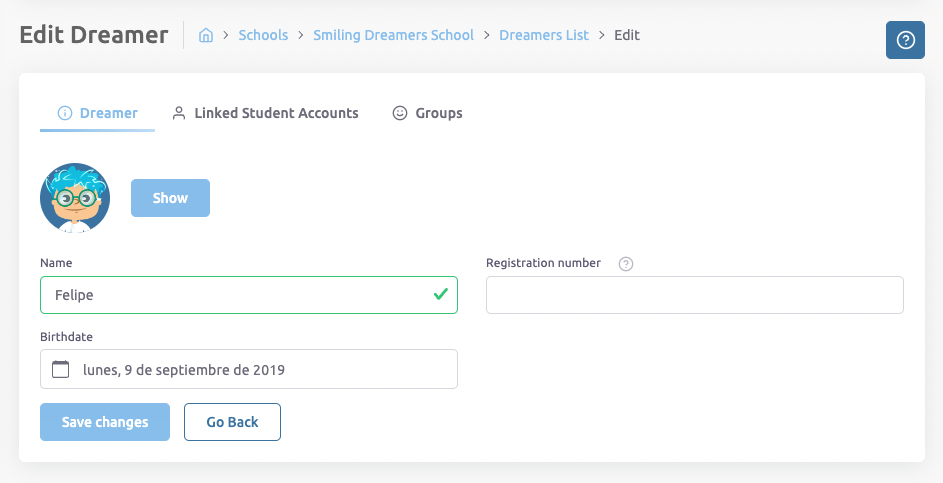Open Smiling Dreamers School breadcrumb link

click(393, 35)
